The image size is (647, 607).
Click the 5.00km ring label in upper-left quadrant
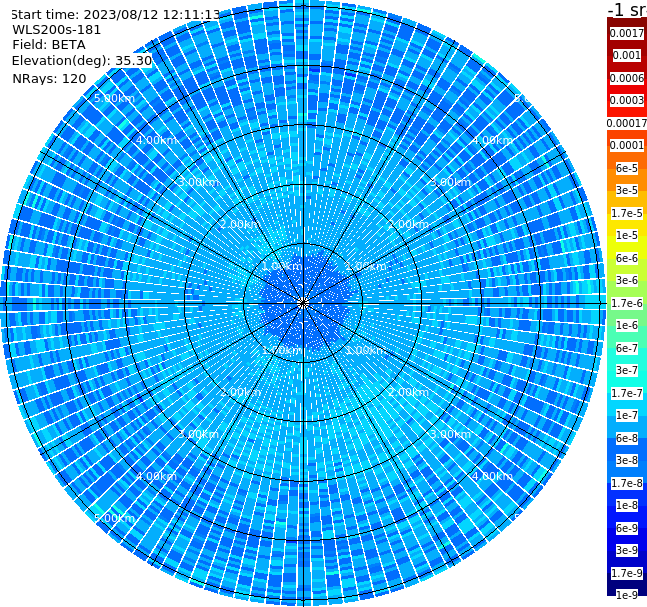114,99
